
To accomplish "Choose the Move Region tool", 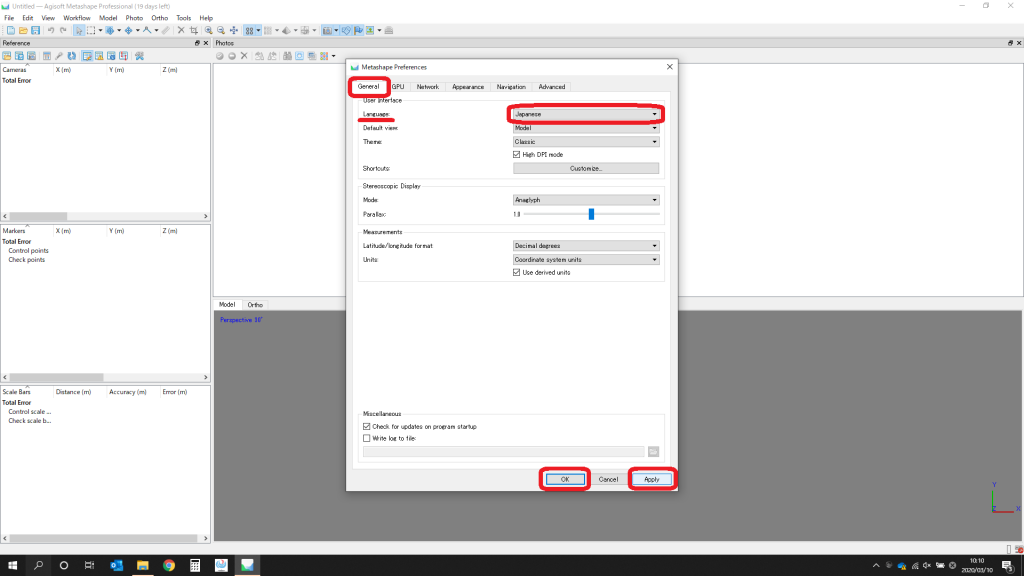I will [x=110, y=30].
